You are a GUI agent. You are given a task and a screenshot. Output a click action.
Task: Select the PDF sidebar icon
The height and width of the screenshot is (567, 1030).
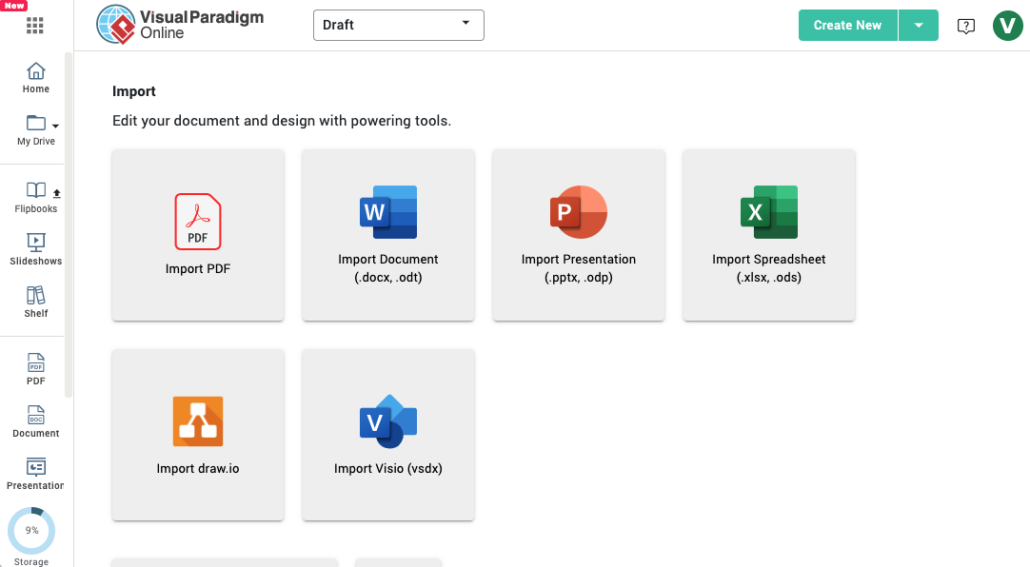[x=36, y=369]
